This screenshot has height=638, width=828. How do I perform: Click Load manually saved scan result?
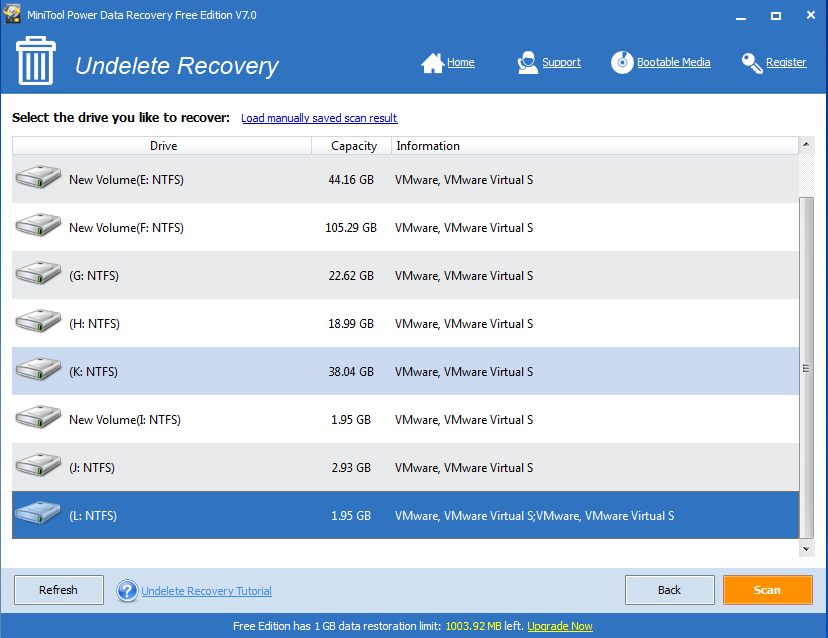[x=319, y=118]
